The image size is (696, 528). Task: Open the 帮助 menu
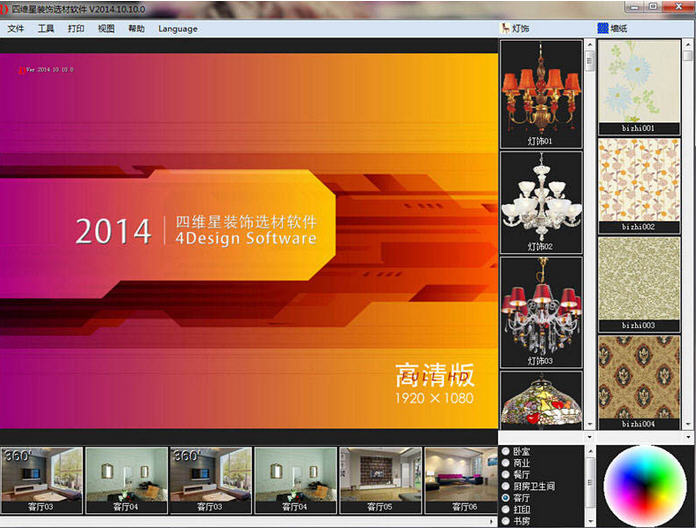pyautogui.click(x=136, y=29)
